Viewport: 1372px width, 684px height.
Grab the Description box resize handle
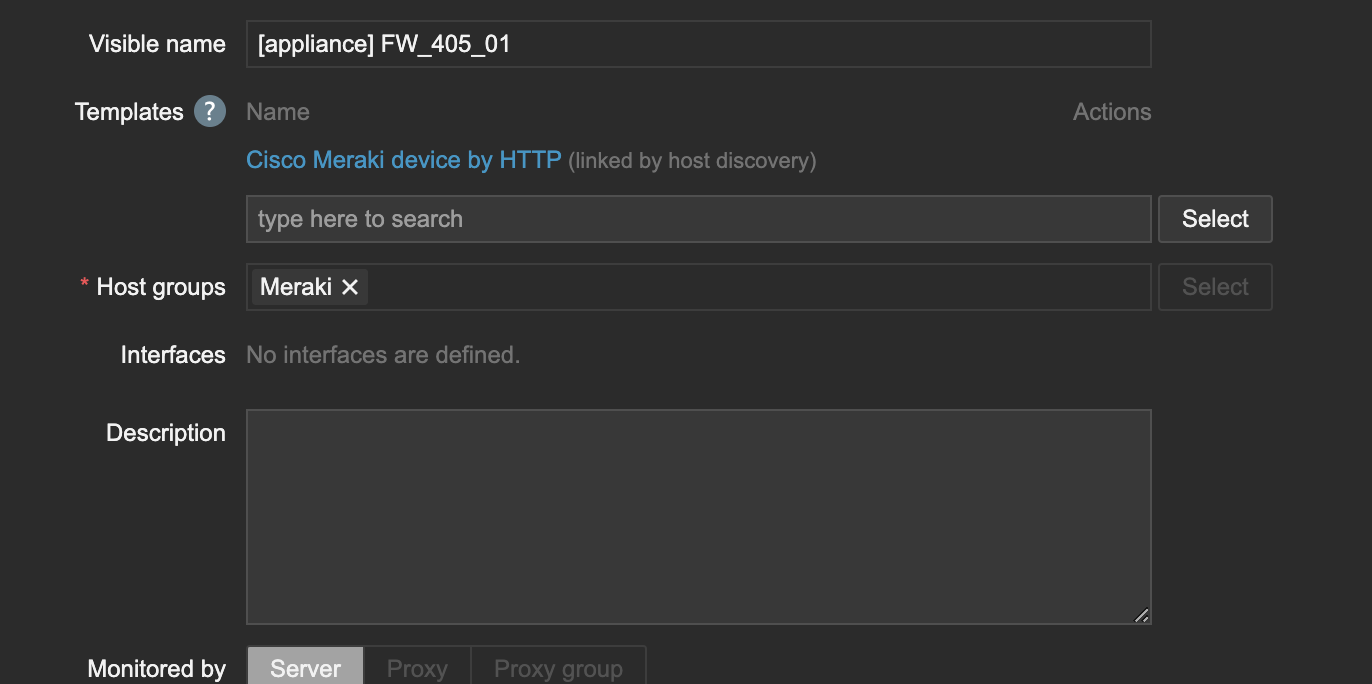point(1141,615)
